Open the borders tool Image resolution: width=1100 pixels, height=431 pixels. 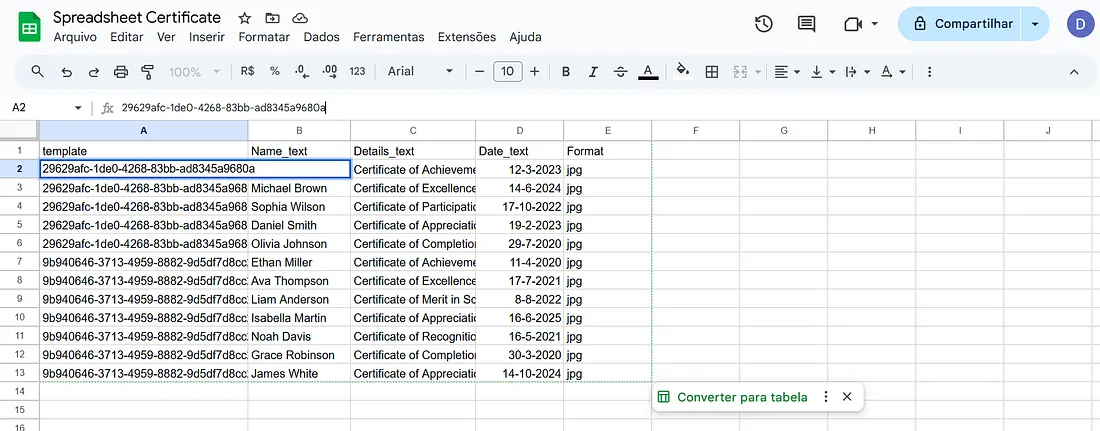[711, 72]
